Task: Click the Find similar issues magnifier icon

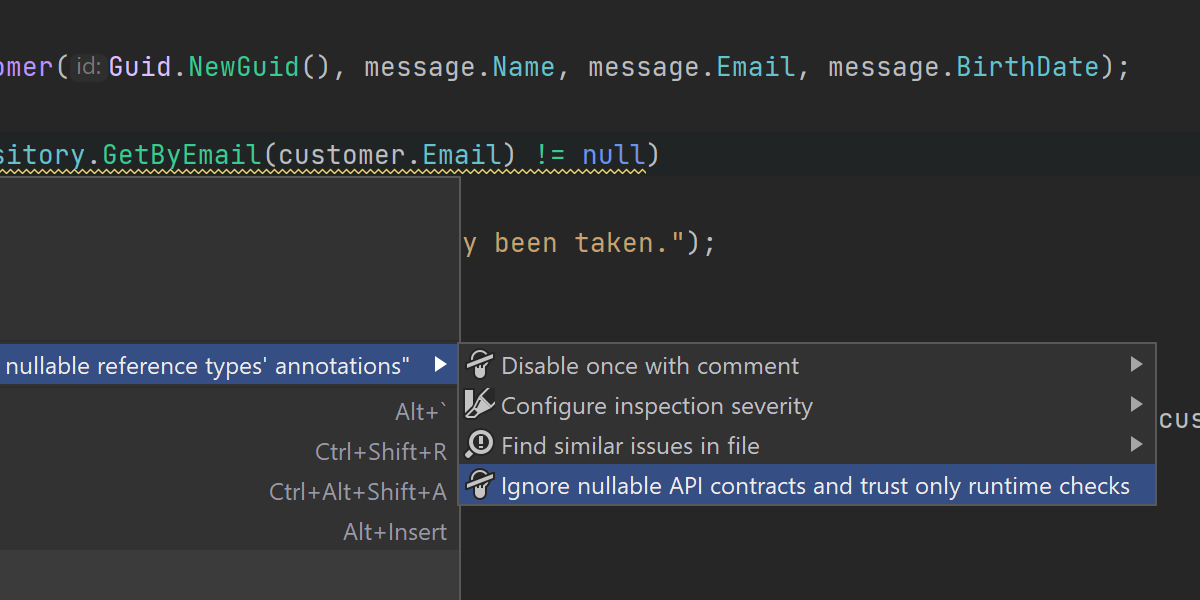Action: tap(481, 446)
